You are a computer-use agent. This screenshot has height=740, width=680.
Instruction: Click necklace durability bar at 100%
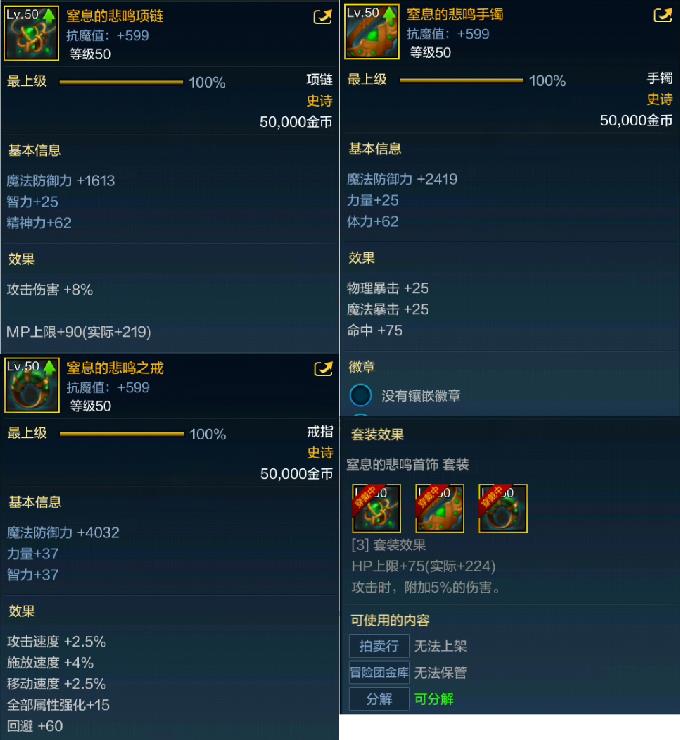click(x=121, y=82)
